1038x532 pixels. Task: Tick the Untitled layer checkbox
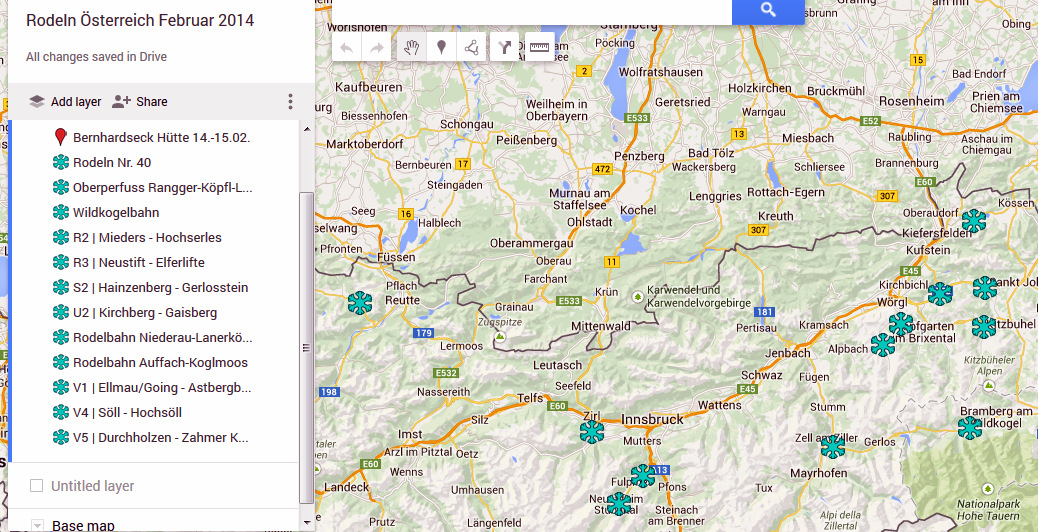coord(36,486)
